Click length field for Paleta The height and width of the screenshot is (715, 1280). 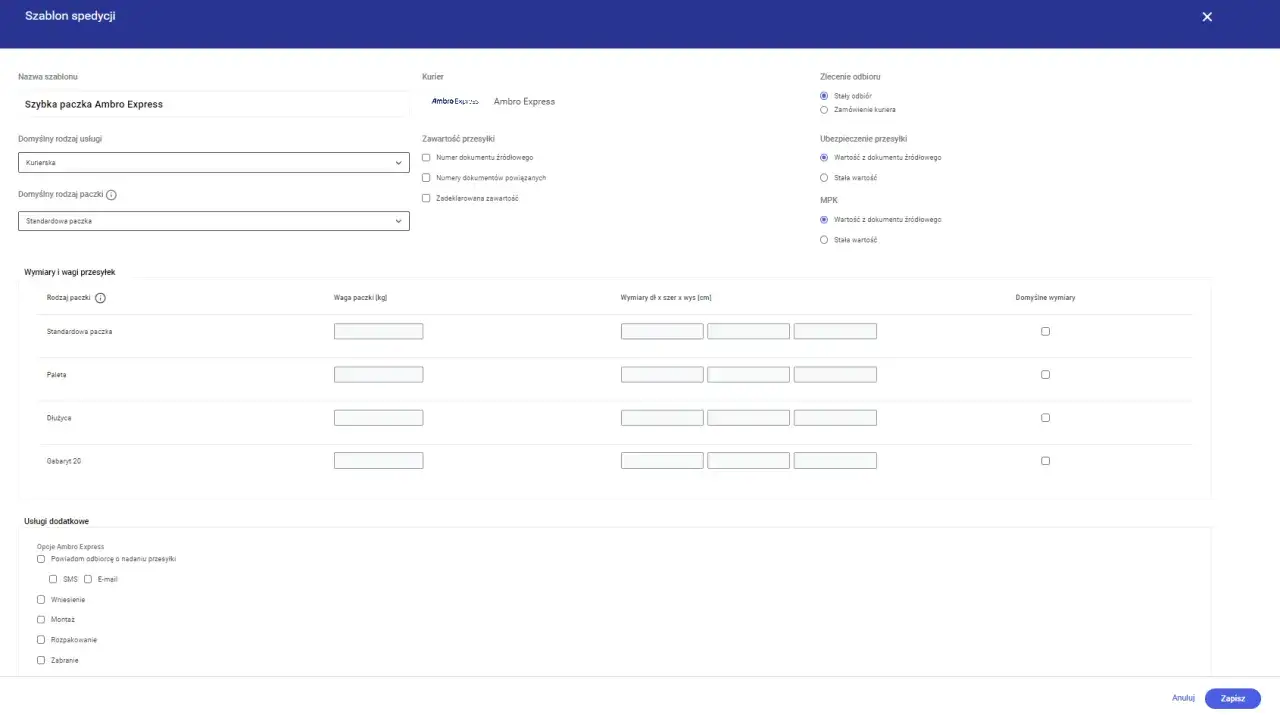pos(662,374)
